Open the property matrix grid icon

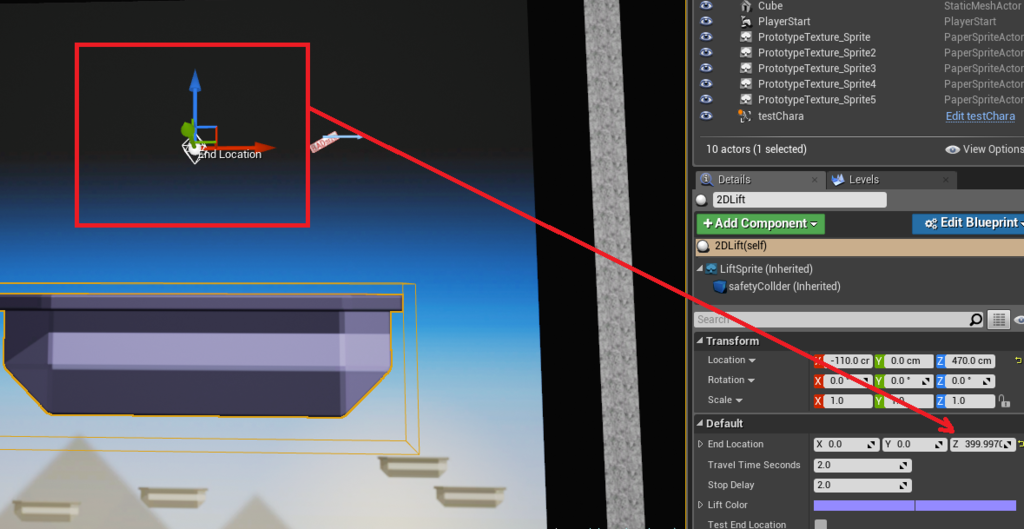pyautogui.click(x=998, y=319)
